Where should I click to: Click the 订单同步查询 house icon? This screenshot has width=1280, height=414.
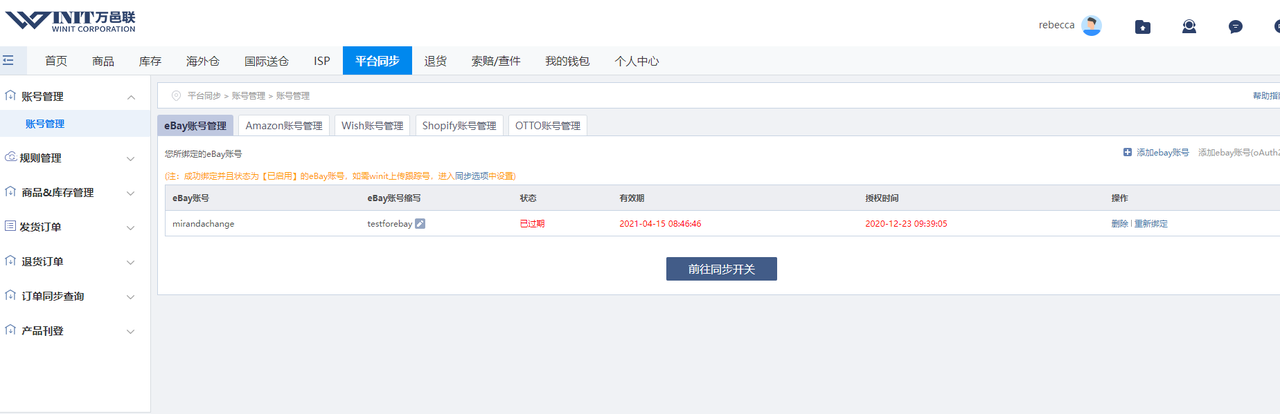point(11,296)
